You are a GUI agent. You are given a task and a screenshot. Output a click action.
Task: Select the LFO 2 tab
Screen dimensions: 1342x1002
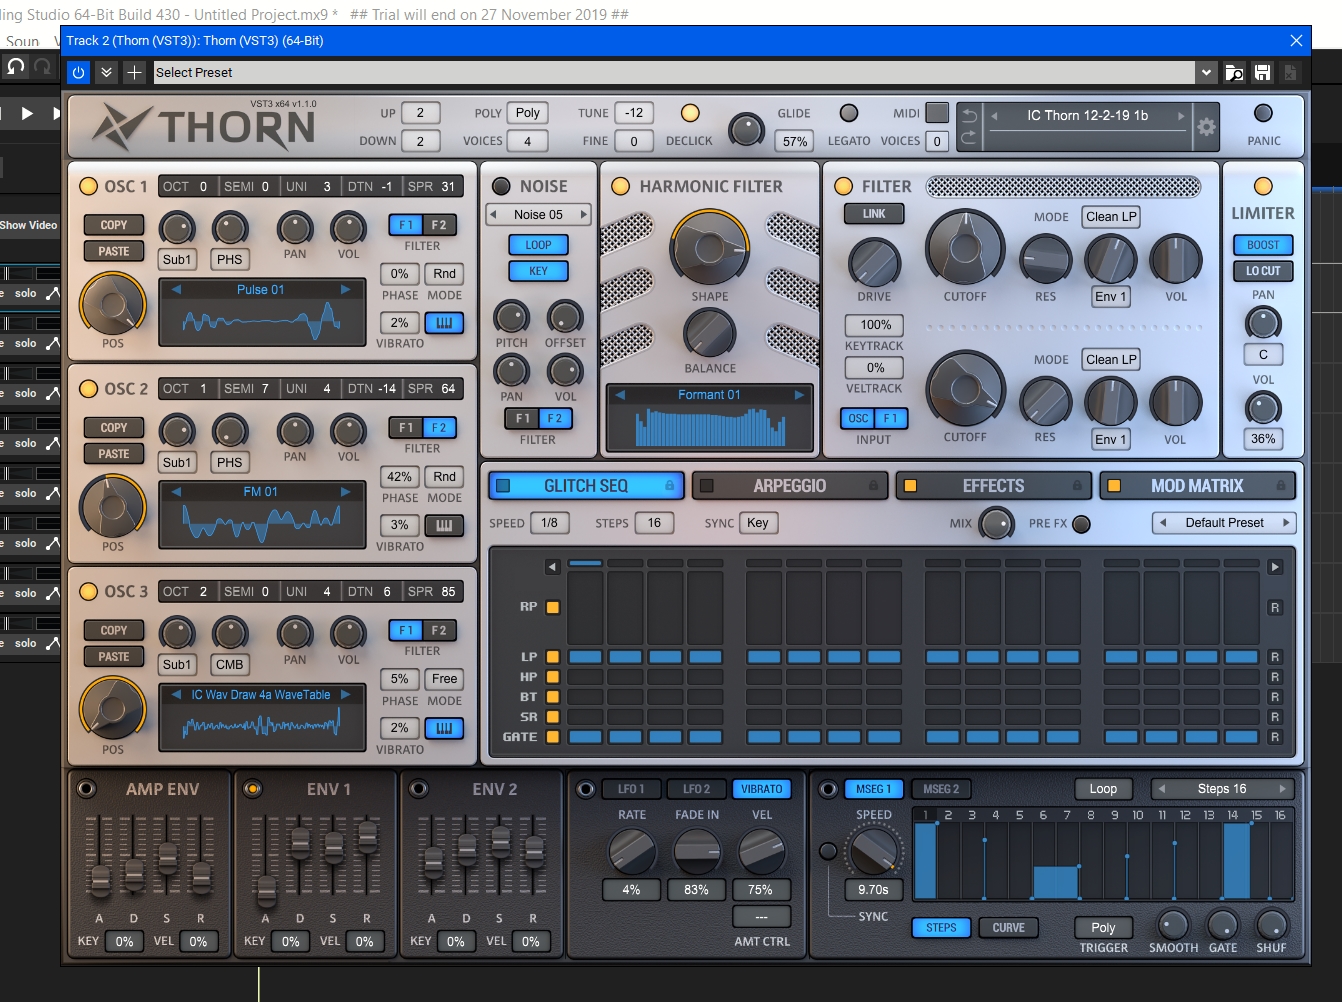coord(697,789)
